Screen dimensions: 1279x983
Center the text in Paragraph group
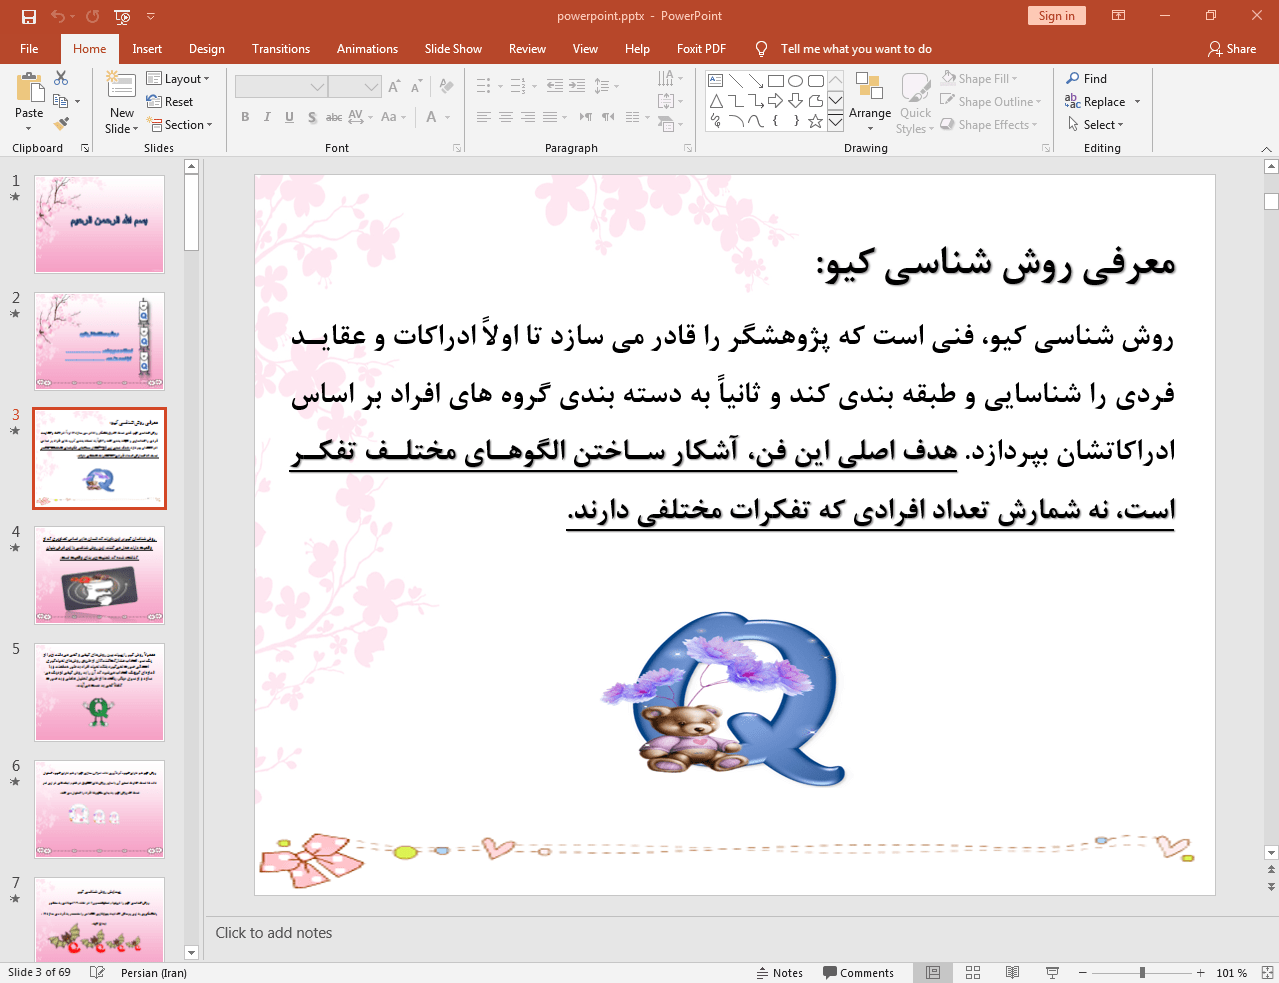506,117
